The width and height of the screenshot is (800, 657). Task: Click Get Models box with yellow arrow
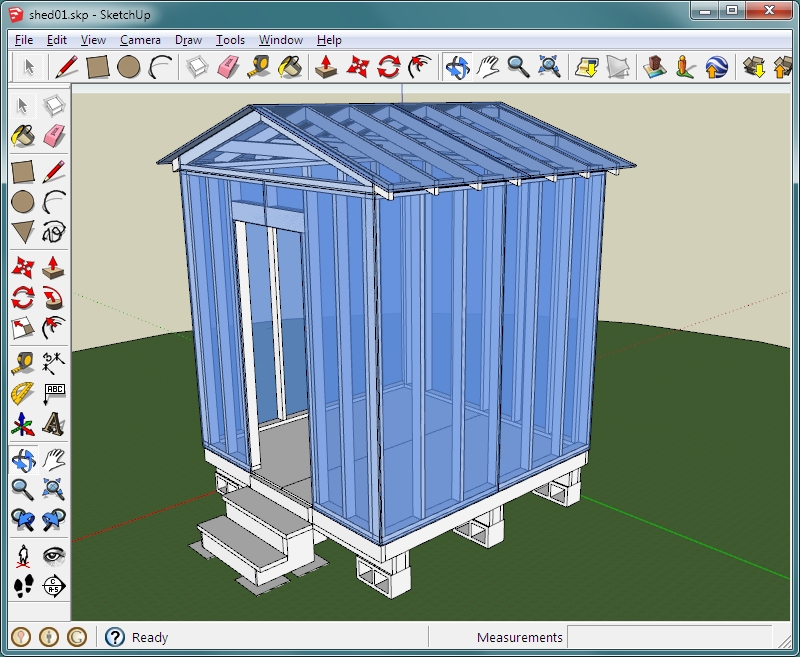click(x=754, y=67)
